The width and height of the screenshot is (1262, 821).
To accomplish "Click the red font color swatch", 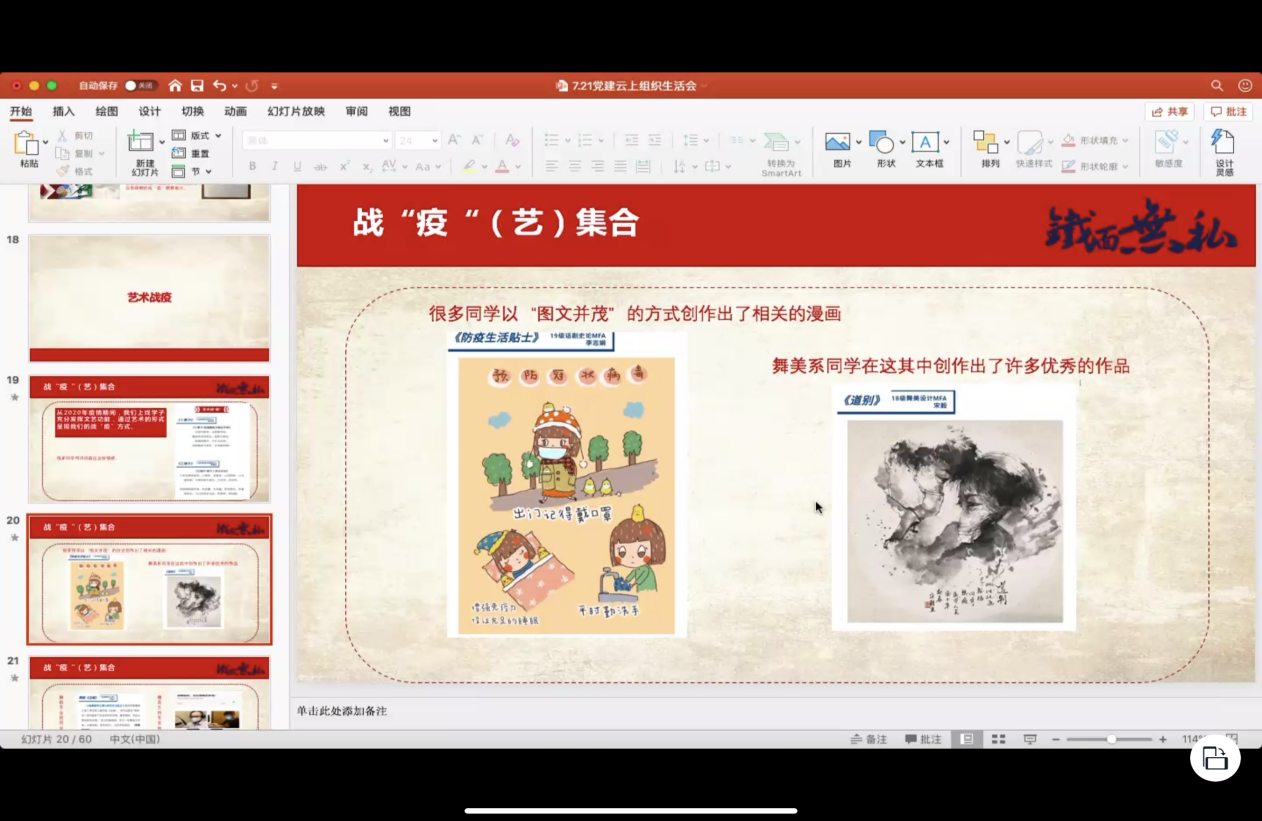I will (502, 166).
